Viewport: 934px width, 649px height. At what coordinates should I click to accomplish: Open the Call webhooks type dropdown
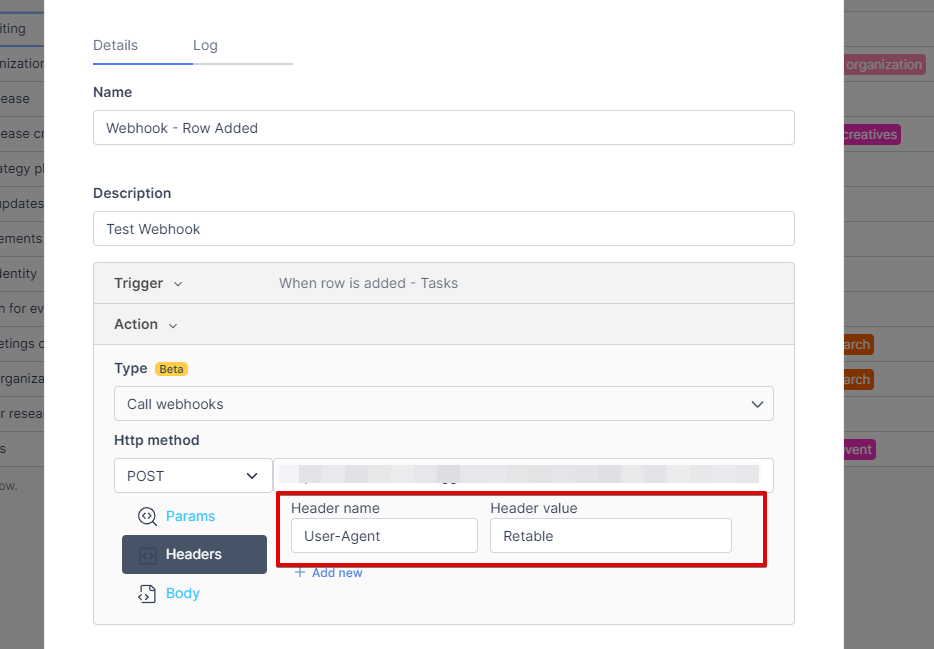[443, 404]
